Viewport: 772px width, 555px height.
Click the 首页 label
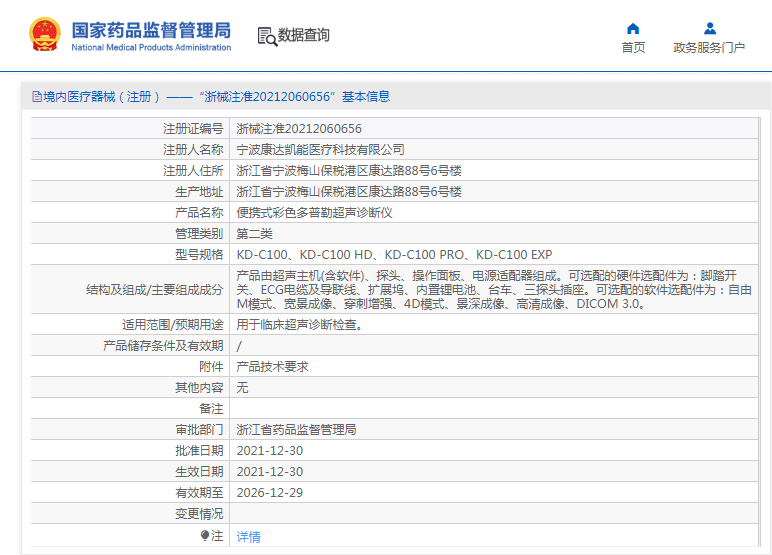click(633, 47)
